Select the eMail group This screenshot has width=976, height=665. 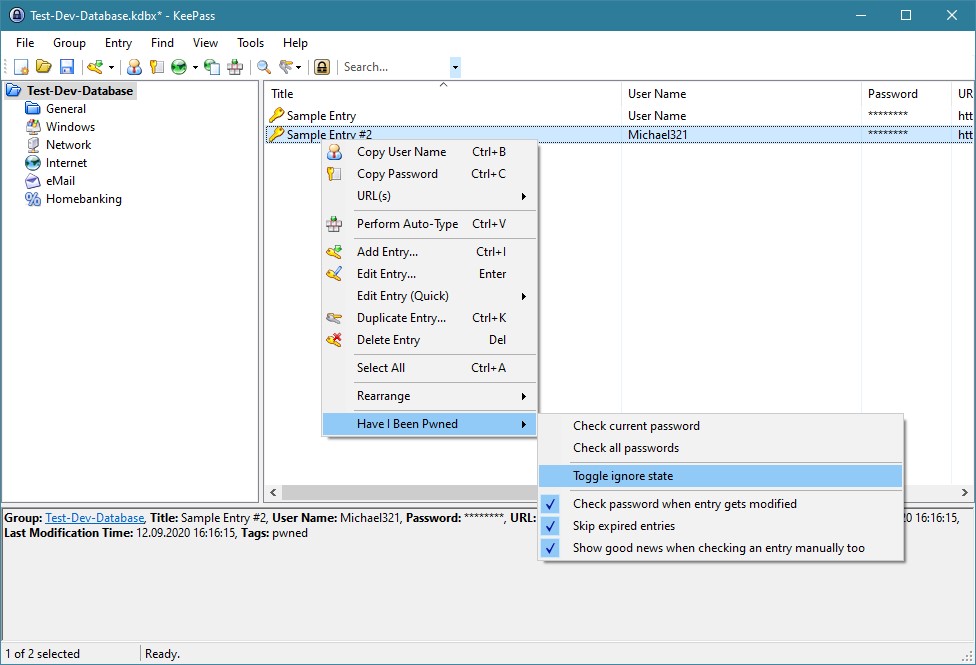click(x=60, y=181)
